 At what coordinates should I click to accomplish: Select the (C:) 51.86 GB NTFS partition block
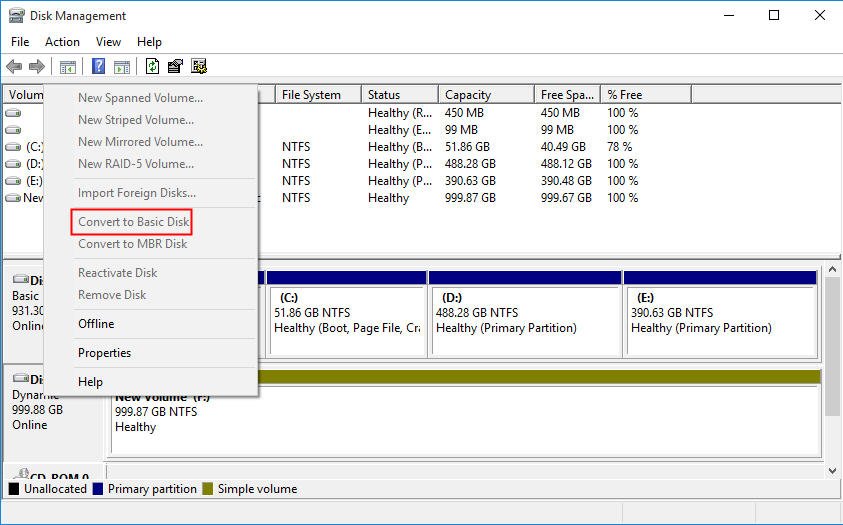(347, 321)
